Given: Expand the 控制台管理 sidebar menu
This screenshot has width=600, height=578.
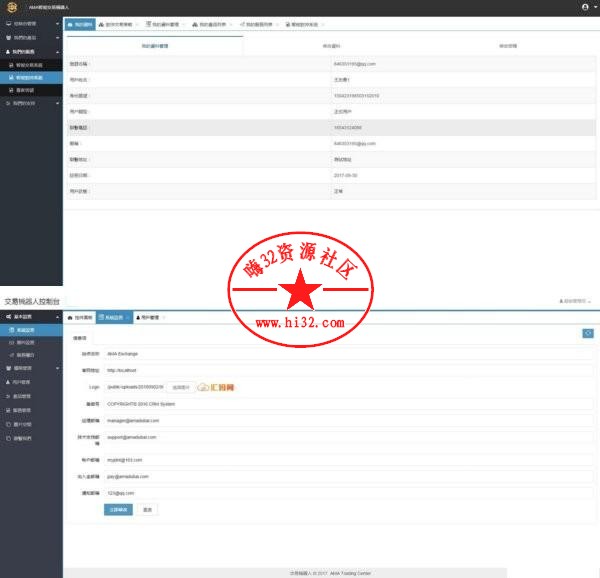Looking at the screenshot, I should click(x=30, y=22).
